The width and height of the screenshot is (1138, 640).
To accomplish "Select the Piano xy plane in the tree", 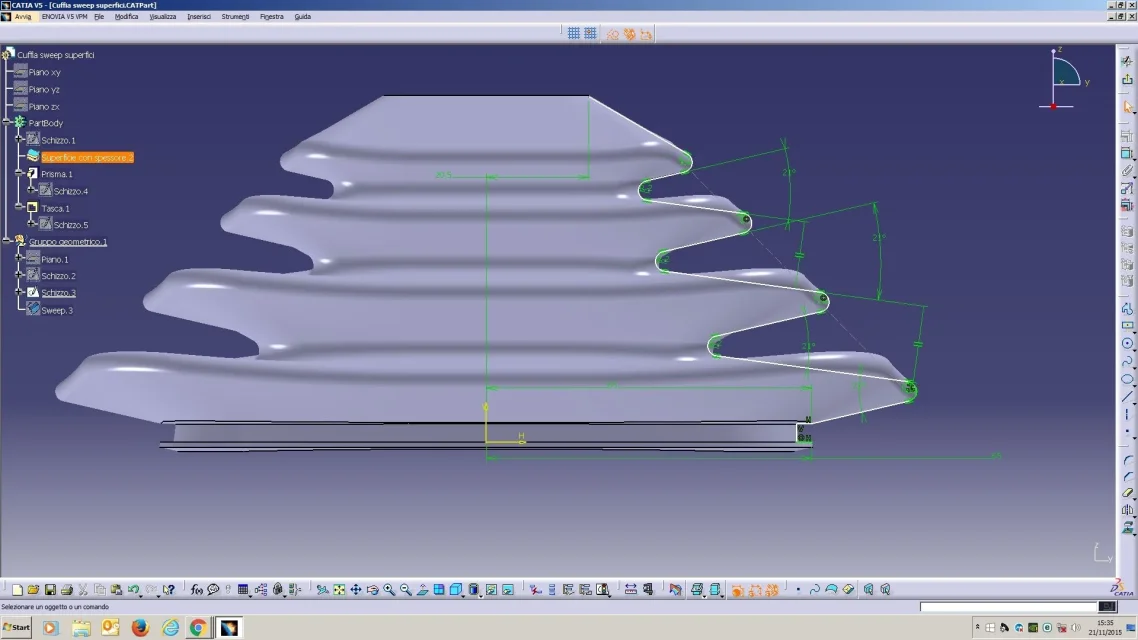I will (x=44, y=73).
